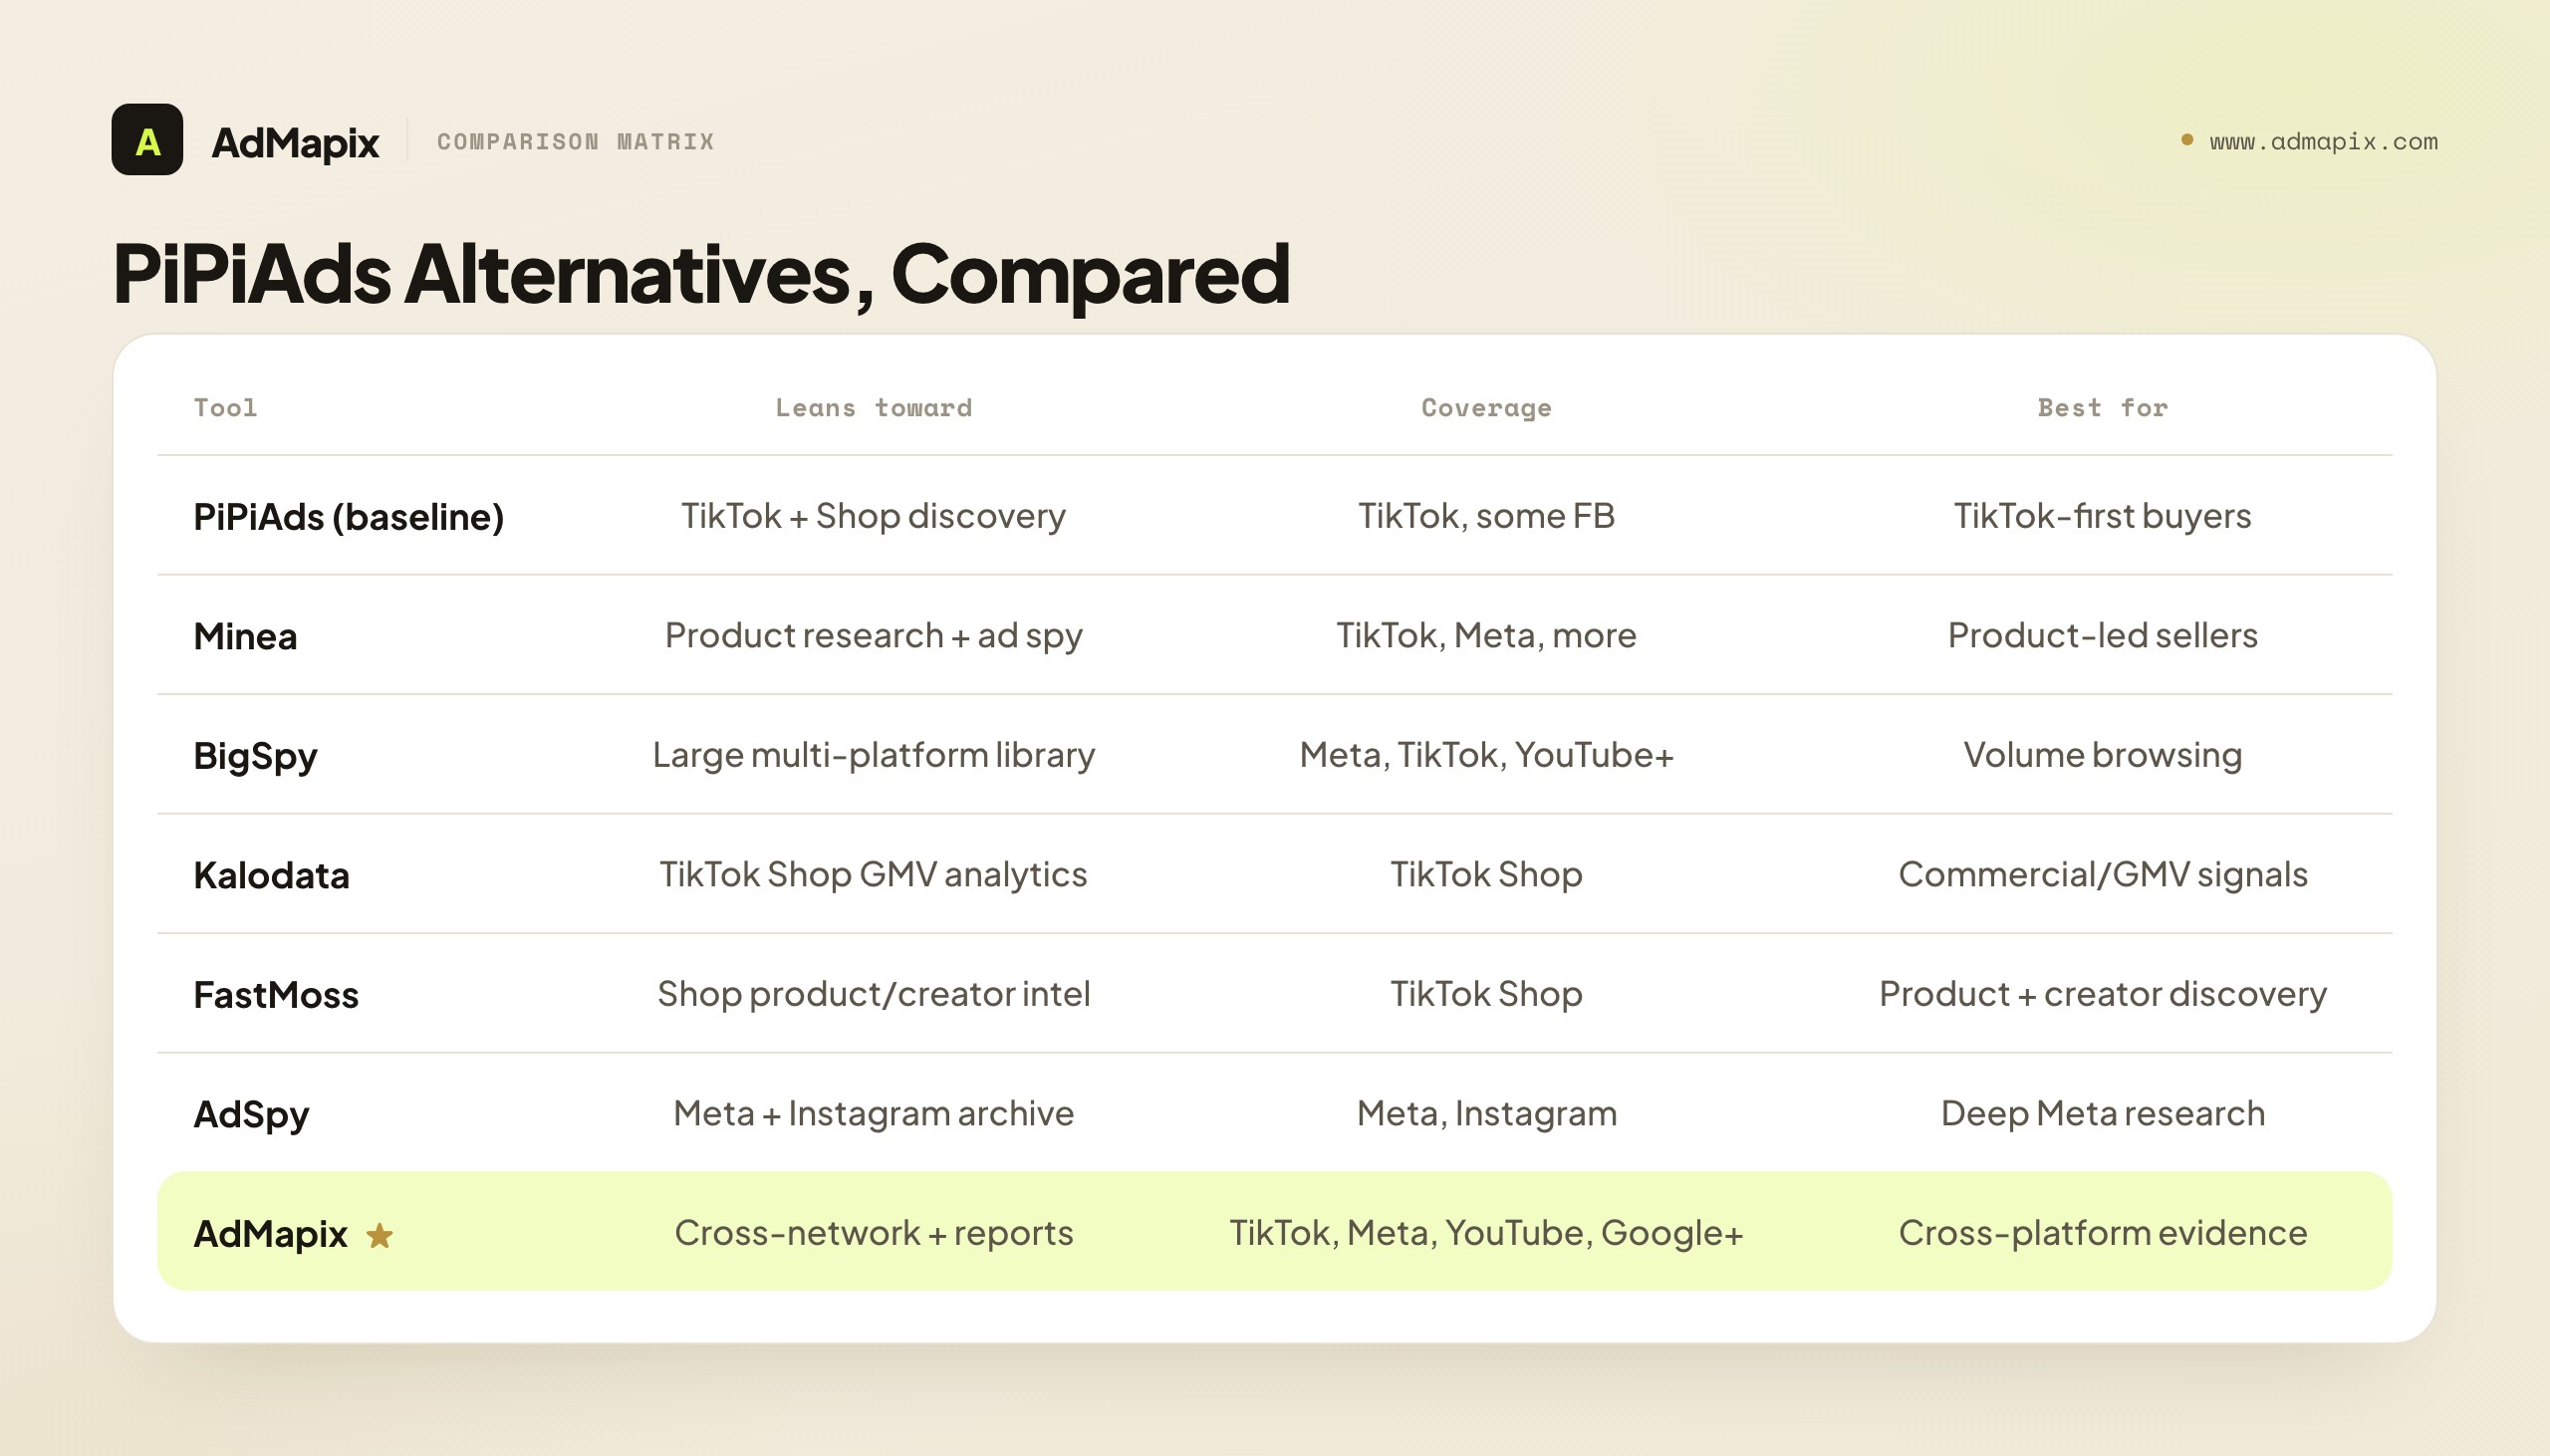Click the AdMapix logo square with letter A
The width and height of the screenshot is (2550, 1456).
tap(147, 140)
